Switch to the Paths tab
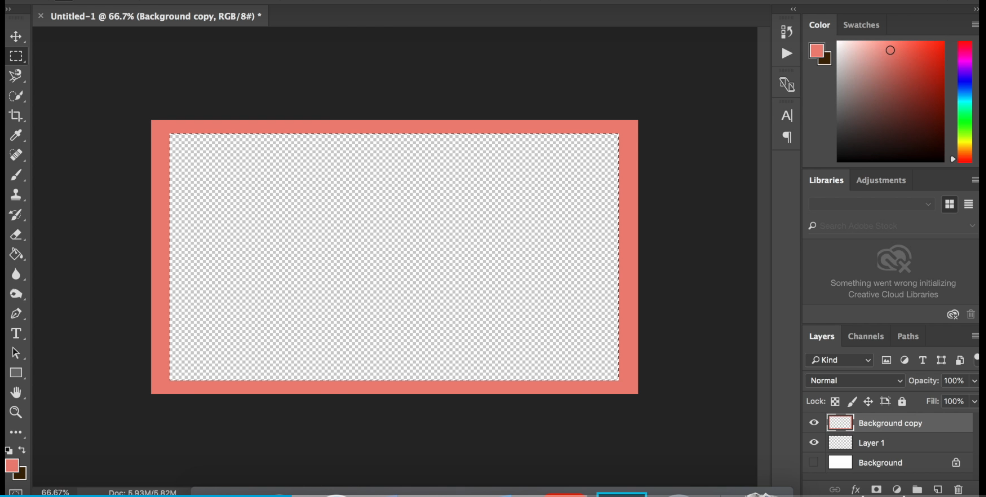 tap(907, 336)
